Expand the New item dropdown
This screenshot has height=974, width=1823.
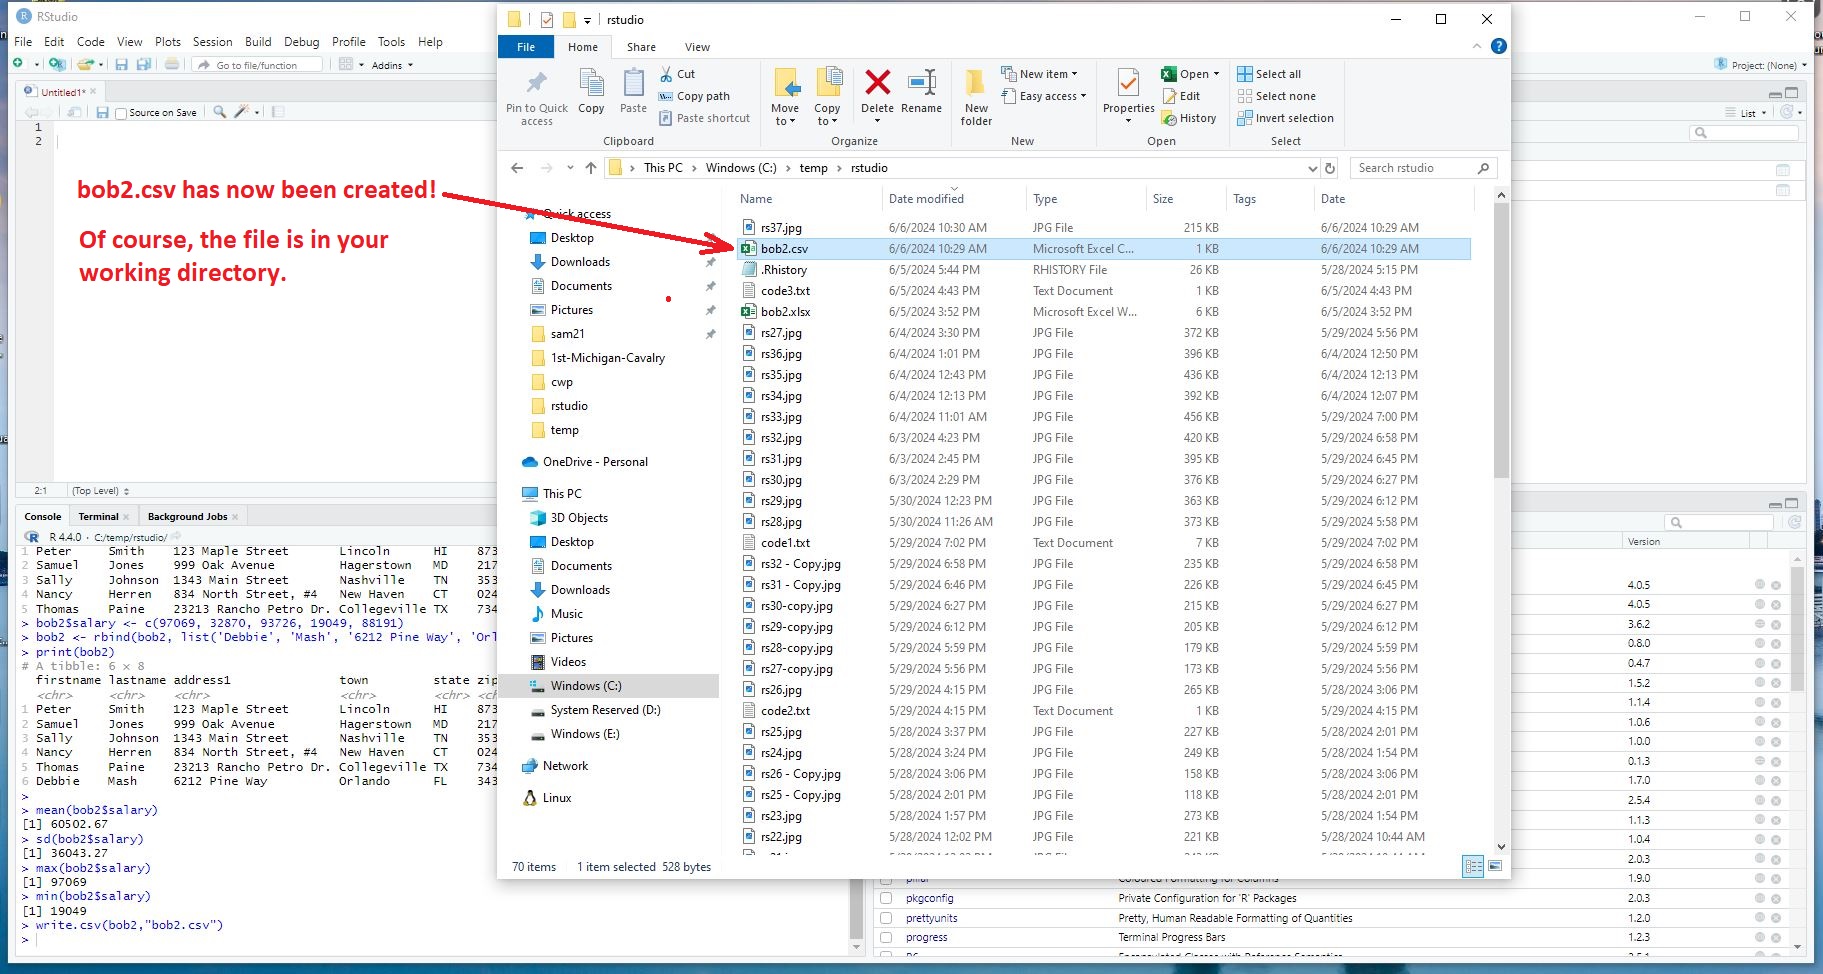pos(1040,74)
